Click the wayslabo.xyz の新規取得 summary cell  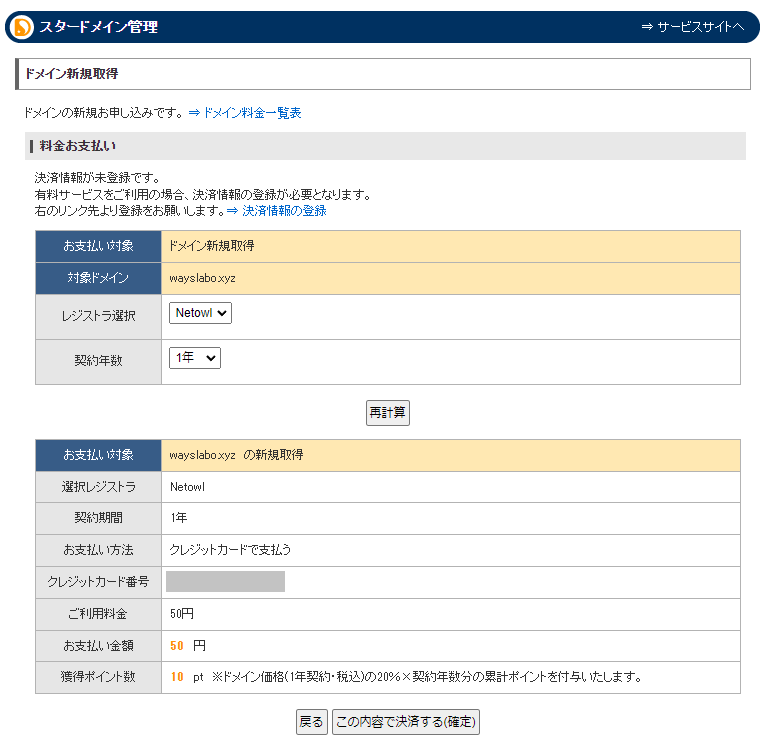[450, 456]
